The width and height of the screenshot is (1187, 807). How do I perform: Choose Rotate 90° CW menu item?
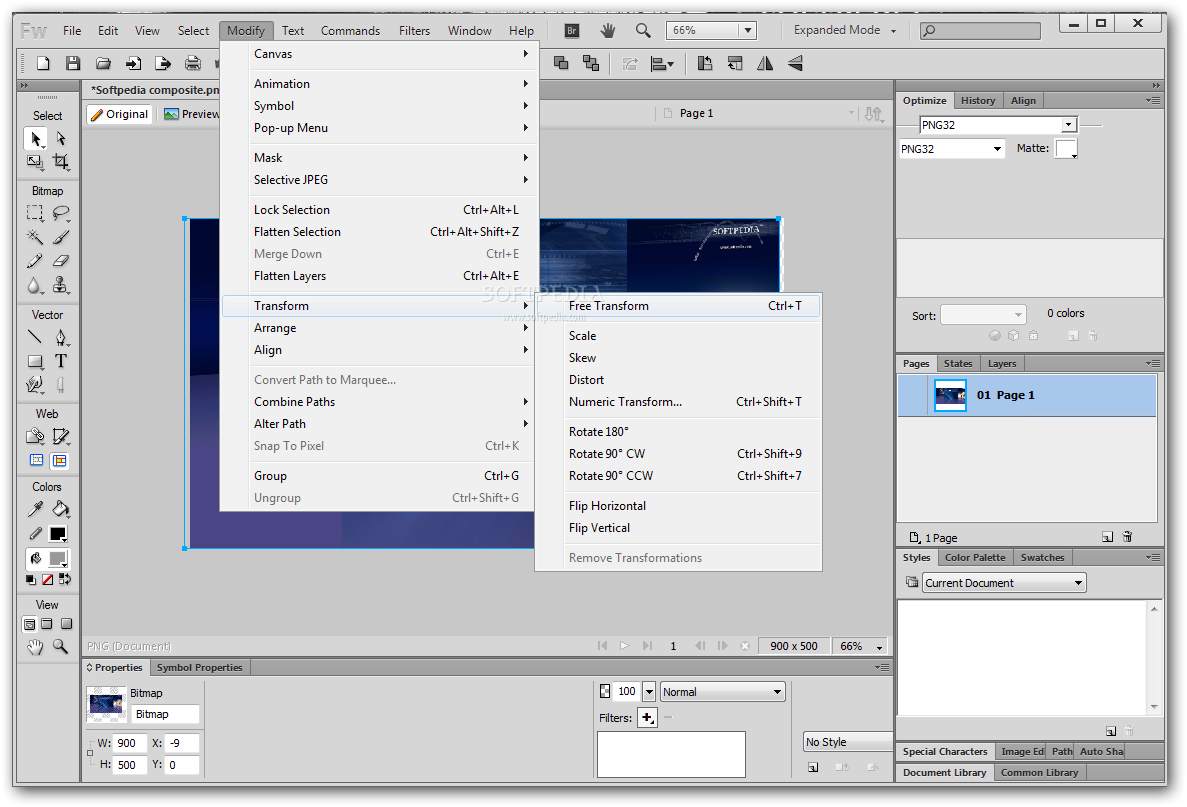point(678,453)
